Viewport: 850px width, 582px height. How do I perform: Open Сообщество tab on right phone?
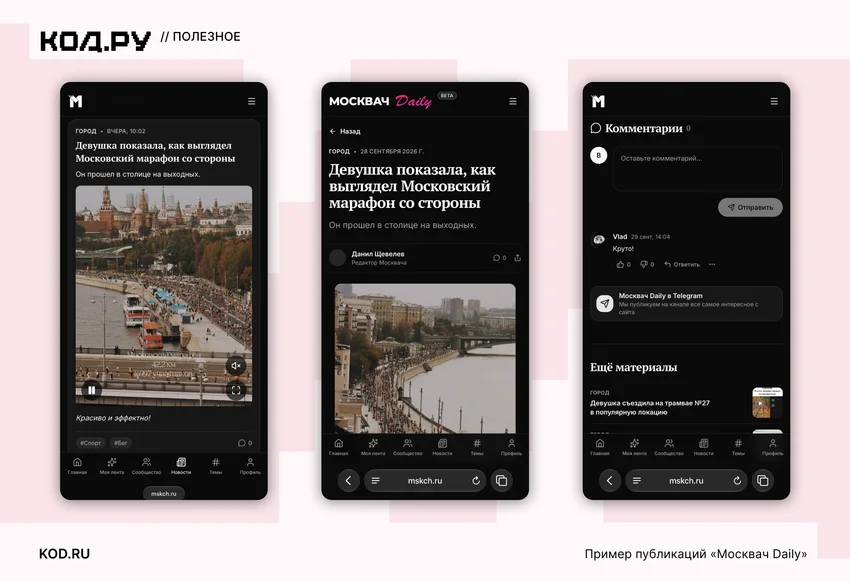pos(669,447)
